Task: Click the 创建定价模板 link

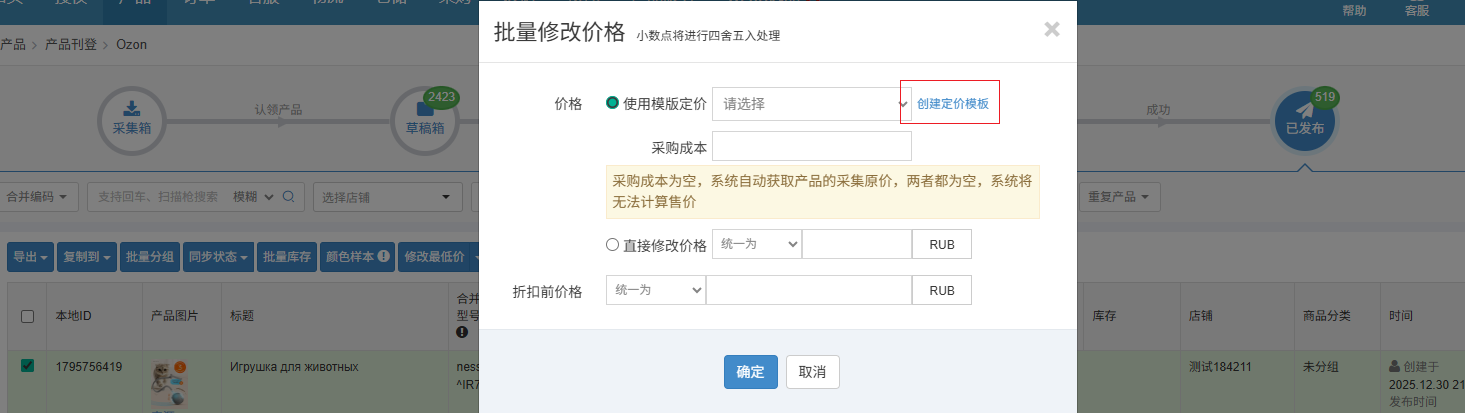Action: (952, 103)
